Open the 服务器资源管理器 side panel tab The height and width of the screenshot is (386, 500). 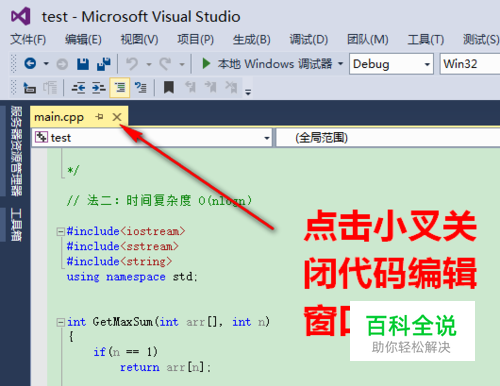click(16, 151)
